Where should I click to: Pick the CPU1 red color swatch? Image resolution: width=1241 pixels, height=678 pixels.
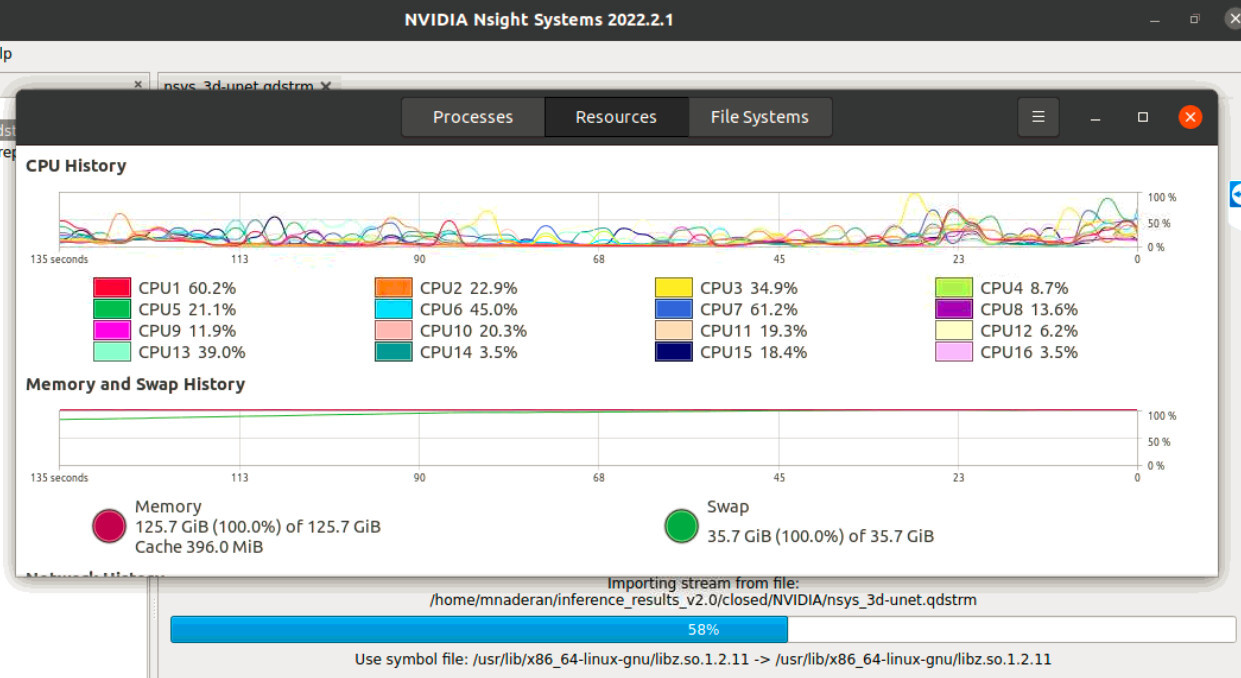point(112,288)
